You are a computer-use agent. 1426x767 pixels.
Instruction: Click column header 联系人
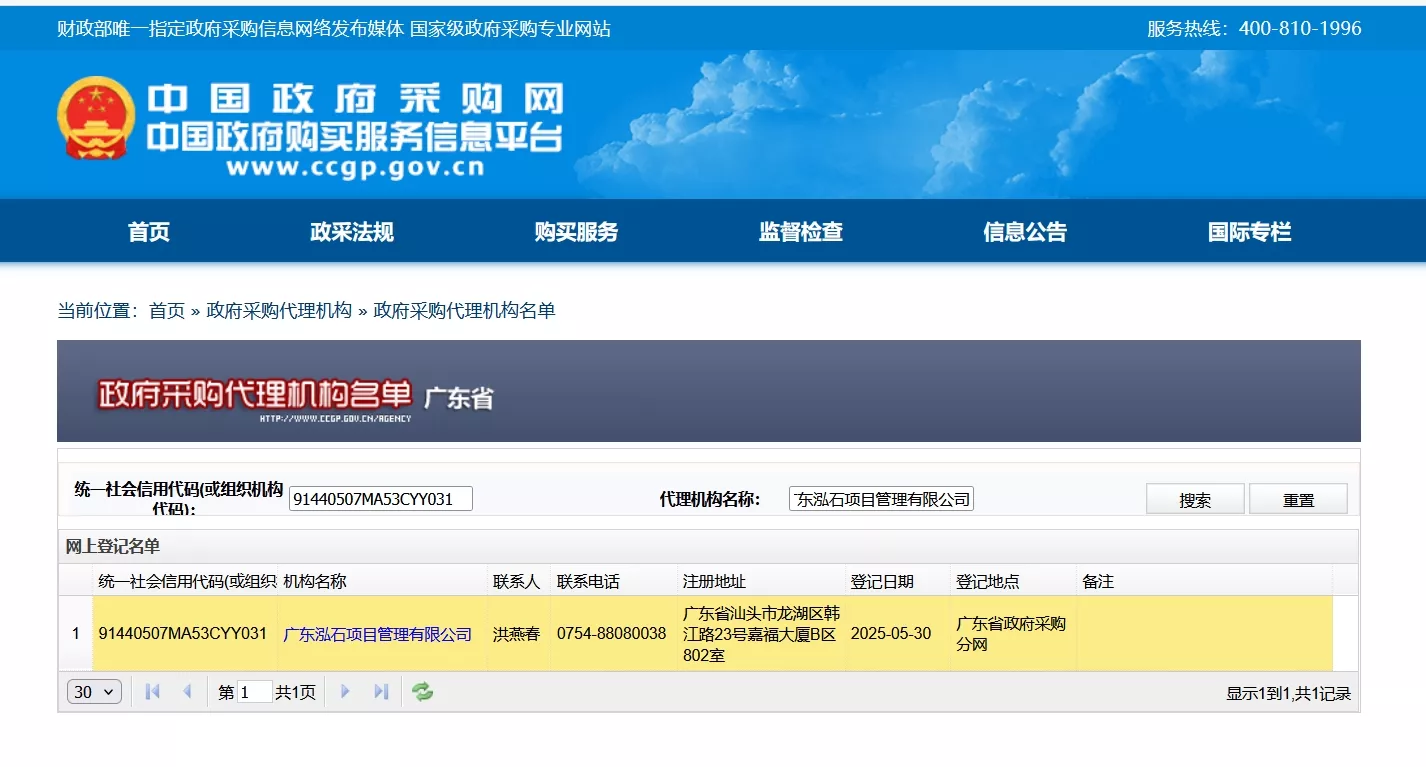click(x=520, y=581)
